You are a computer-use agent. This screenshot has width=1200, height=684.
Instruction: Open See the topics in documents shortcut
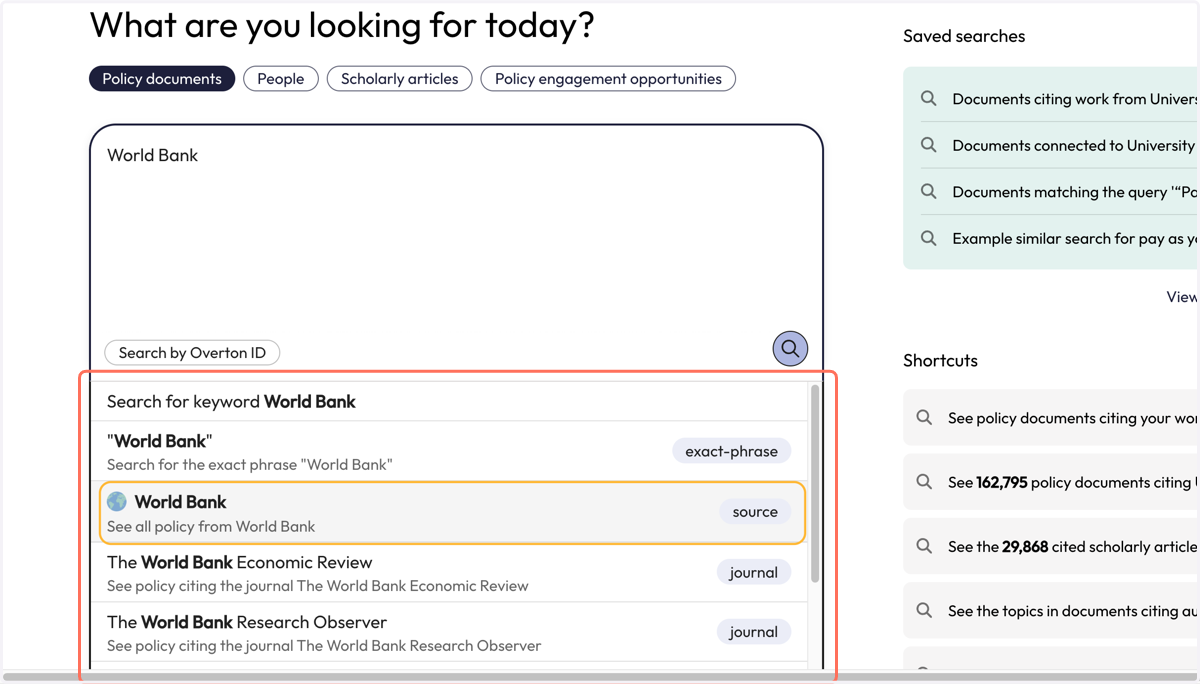point(1051,610)
